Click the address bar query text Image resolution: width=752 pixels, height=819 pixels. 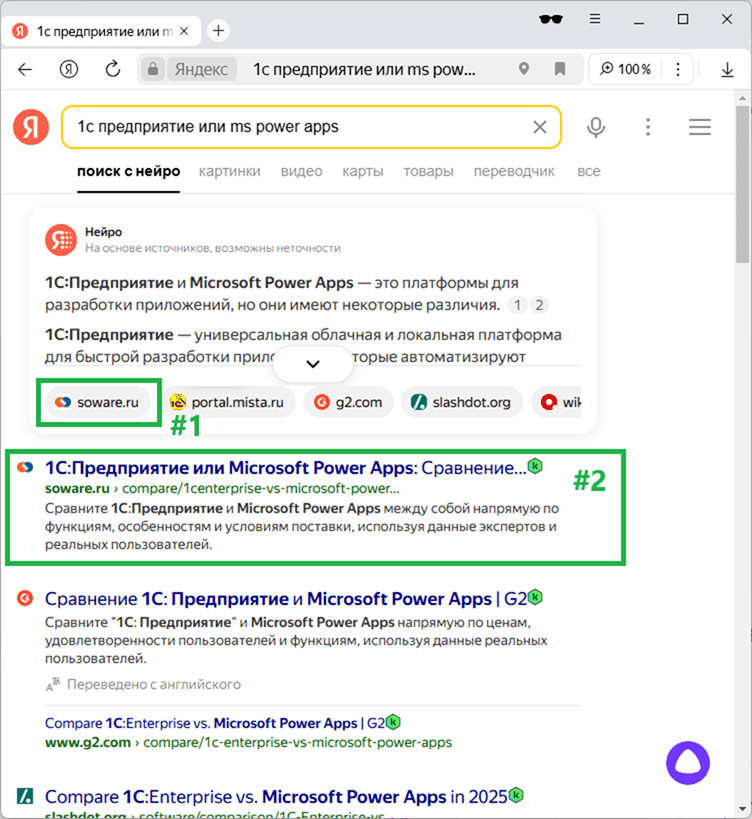(364, 69)
